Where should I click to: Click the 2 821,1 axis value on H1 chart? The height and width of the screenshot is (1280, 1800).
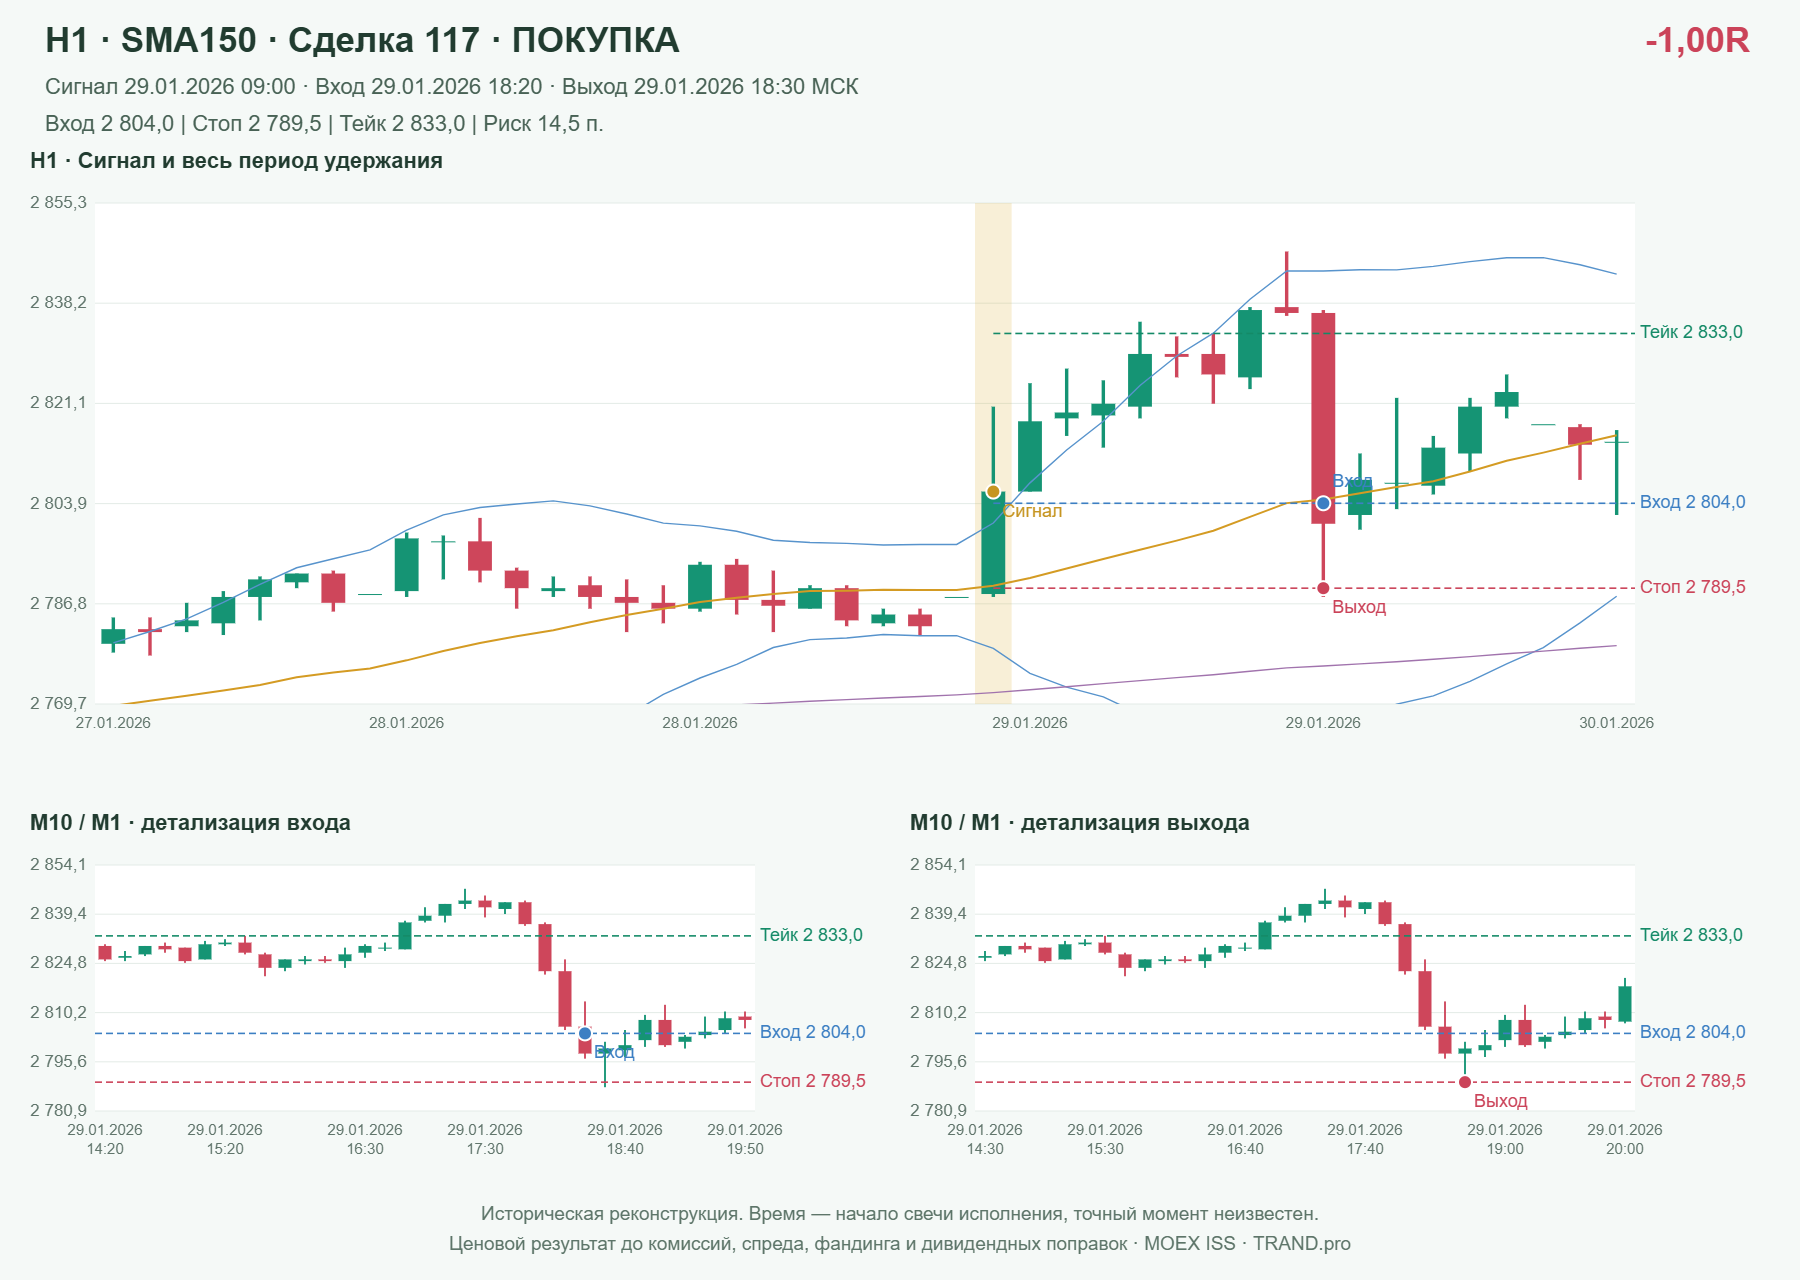(x=58, y=403)
